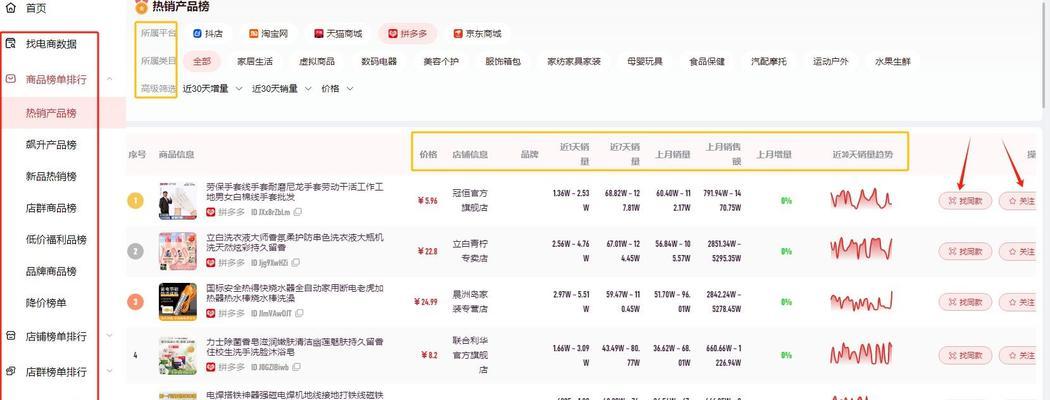
Task: Open the 冠恒官方旗舰店 store link
Action: 470,200
